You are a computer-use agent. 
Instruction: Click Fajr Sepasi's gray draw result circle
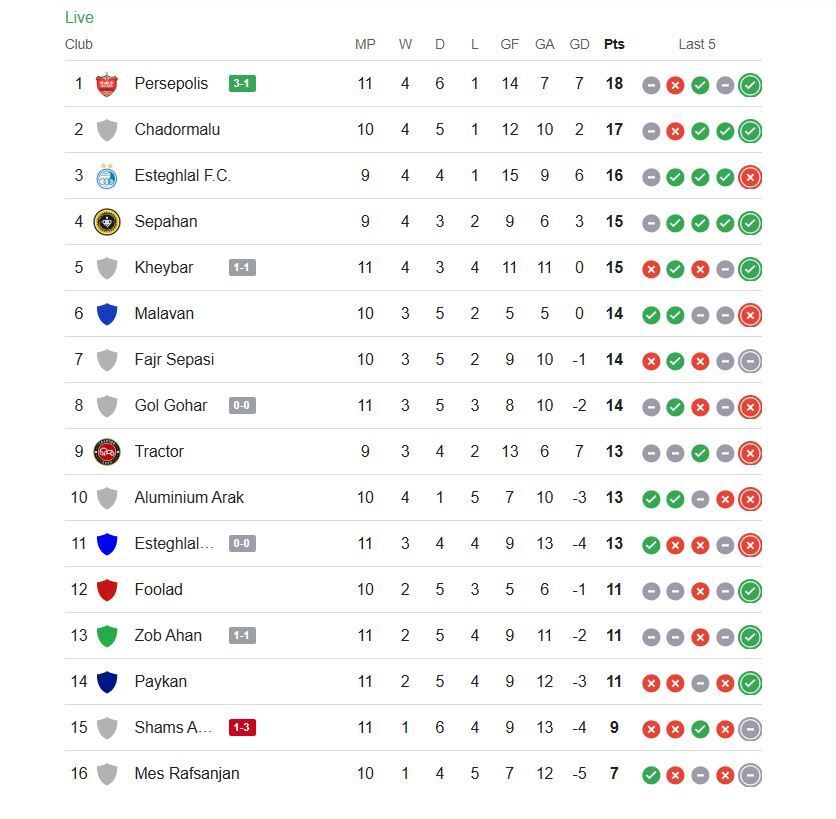(x=749, y=360)
